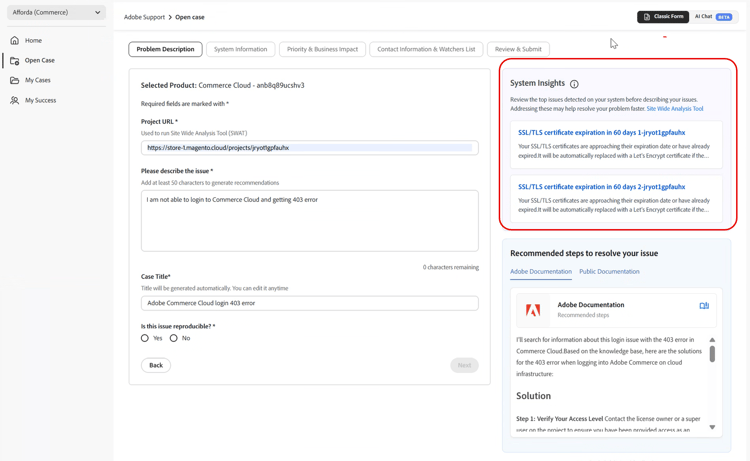The height and width of the screenshot is (461, 750).
Task: Select My Success in sidebar
Action: (40, 100)
